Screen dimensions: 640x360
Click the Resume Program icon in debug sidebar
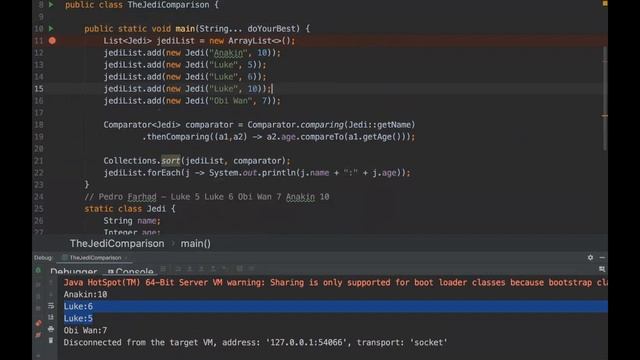(38, 284)
